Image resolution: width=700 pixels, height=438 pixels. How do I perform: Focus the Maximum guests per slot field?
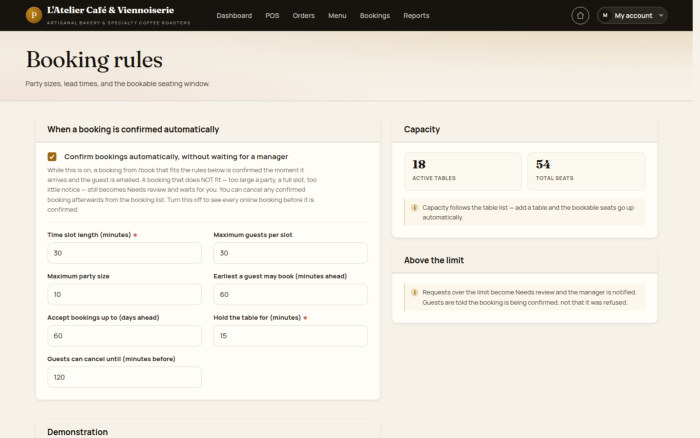[x=290, y=253]
